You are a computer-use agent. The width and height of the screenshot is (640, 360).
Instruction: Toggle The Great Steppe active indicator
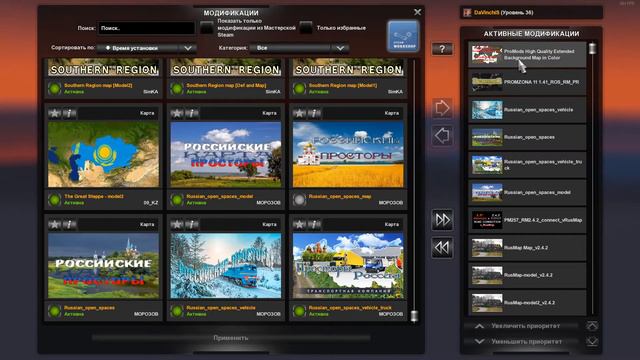tap(54, 200)
